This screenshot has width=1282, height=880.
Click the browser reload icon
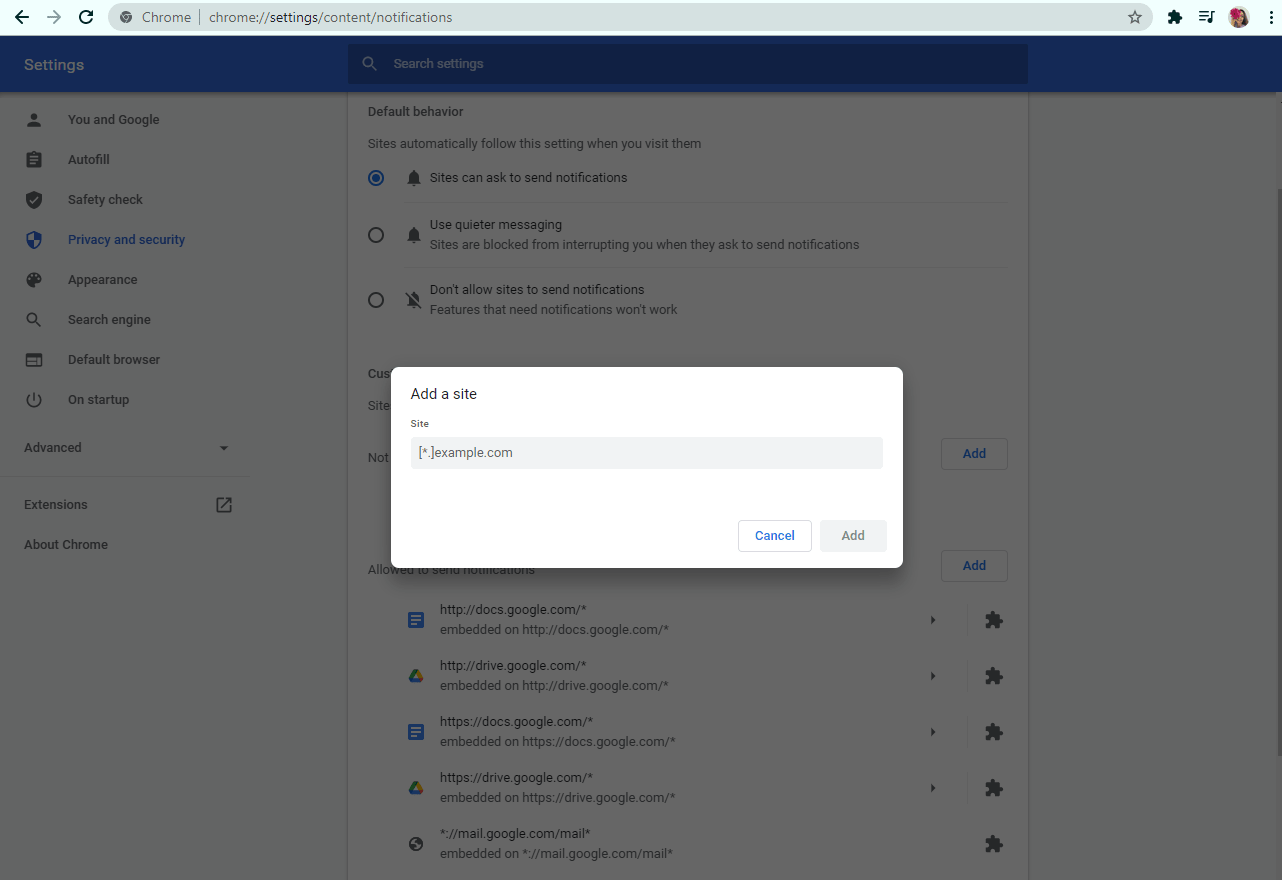86,17
